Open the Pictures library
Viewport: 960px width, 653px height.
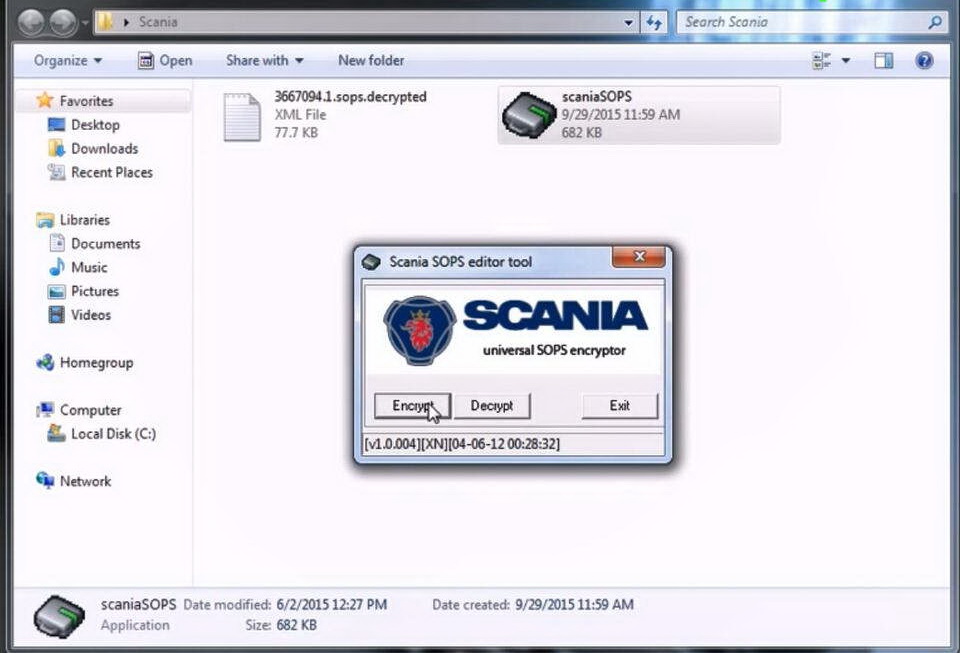95,291
